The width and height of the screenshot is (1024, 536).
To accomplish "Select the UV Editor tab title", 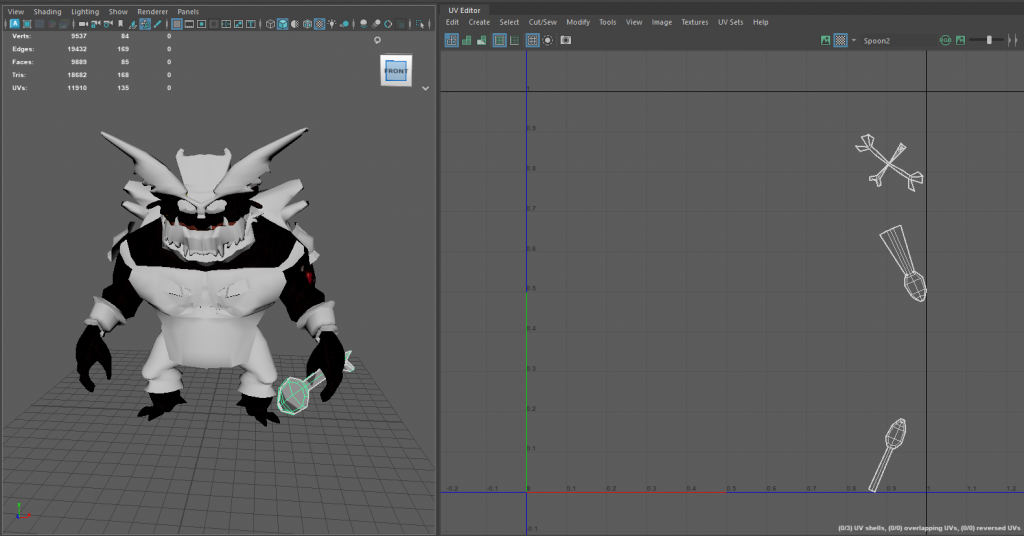I will (x=464, y=10).
